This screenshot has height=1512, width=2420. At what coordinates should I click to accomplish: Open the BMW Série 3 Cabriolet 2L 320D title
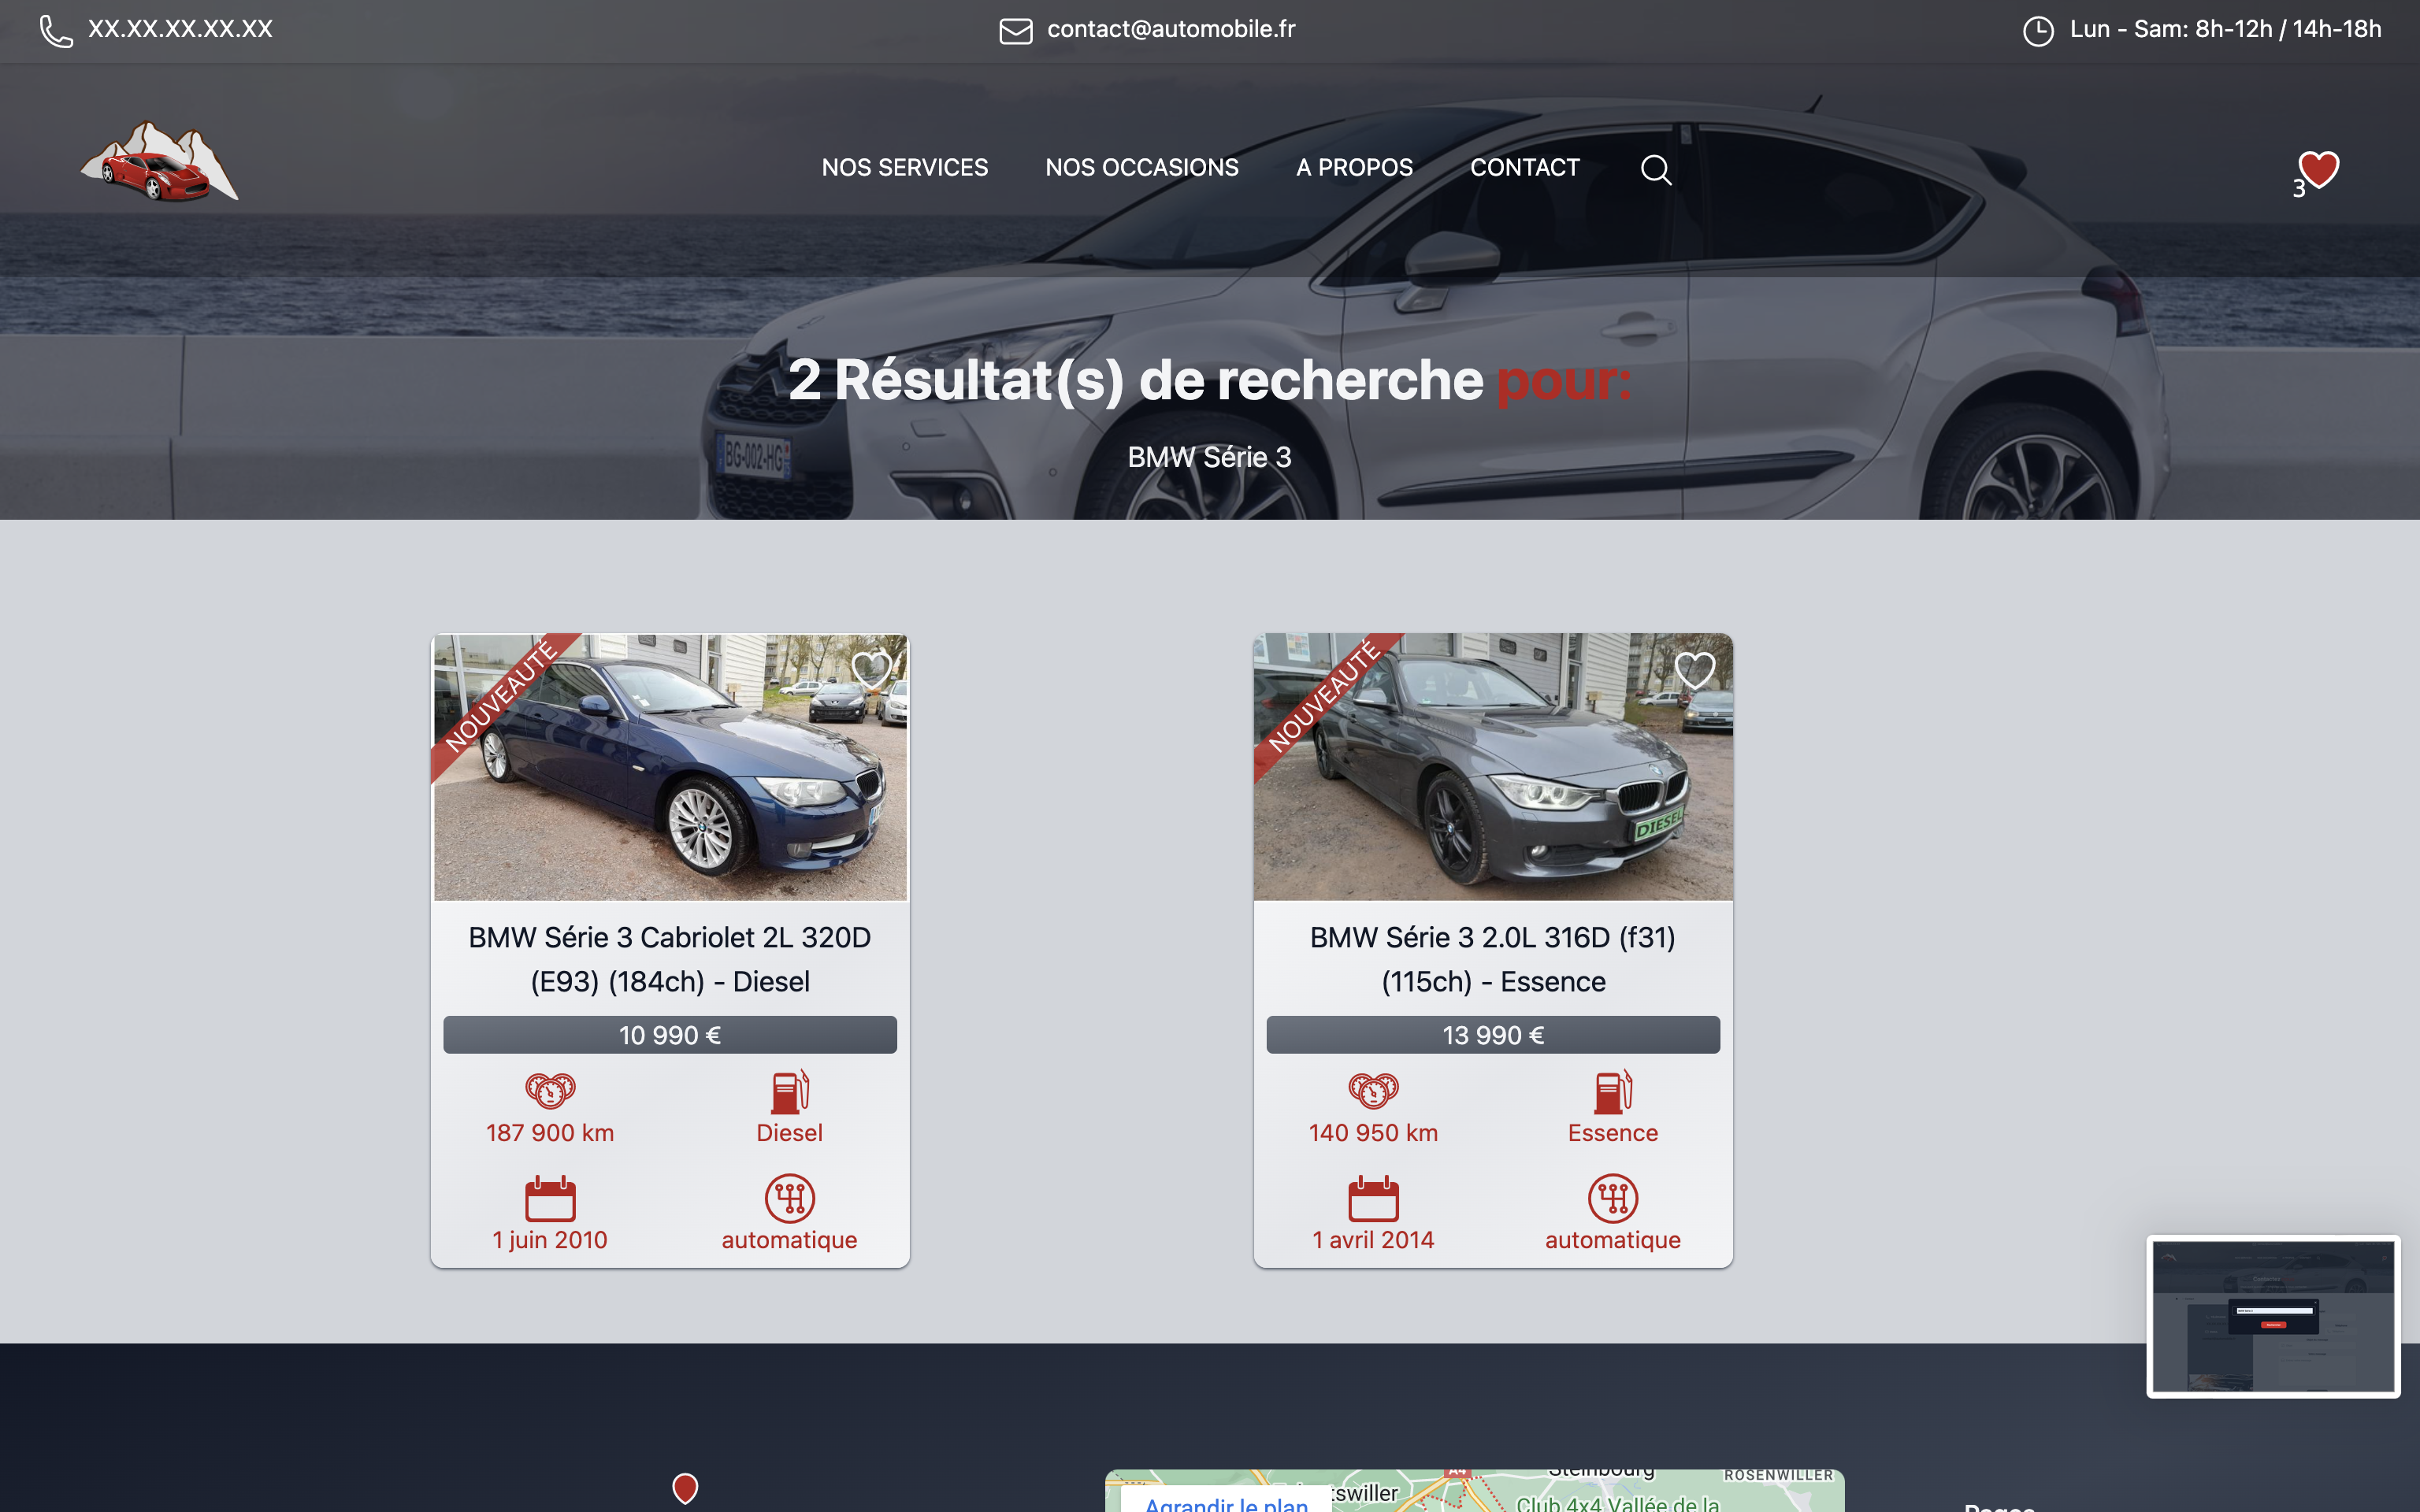click(670, 959)
